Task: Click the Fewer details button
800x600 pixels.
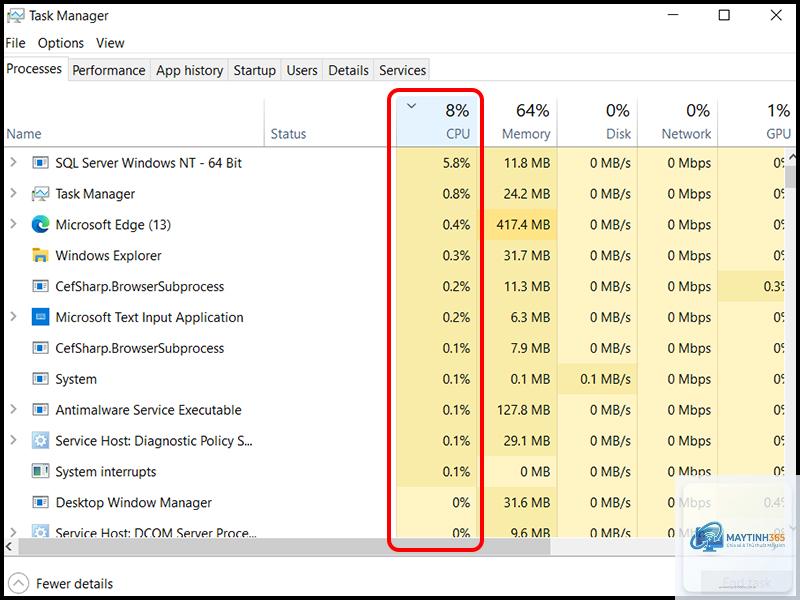Action: click(x=61, y=583)
